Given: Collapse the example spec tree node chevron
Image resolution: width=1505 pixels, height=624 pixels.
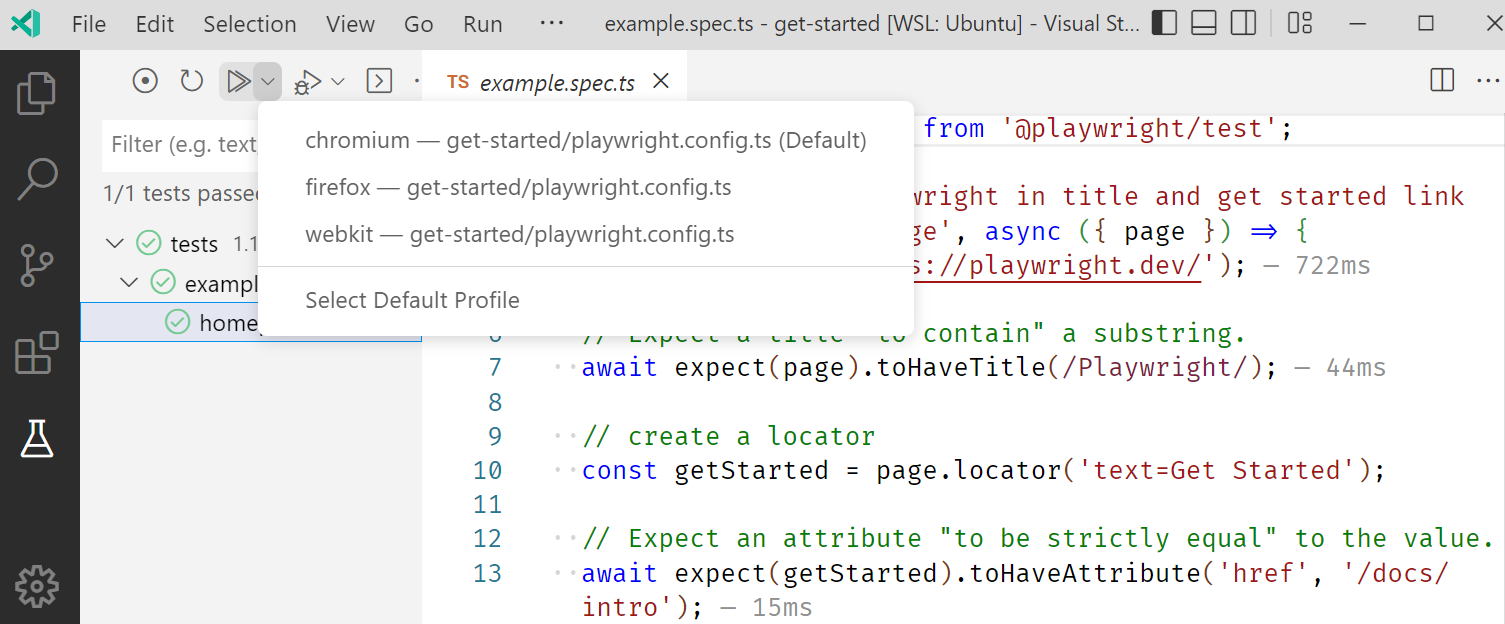Looking at the screenshot, I should coord(130,283).
